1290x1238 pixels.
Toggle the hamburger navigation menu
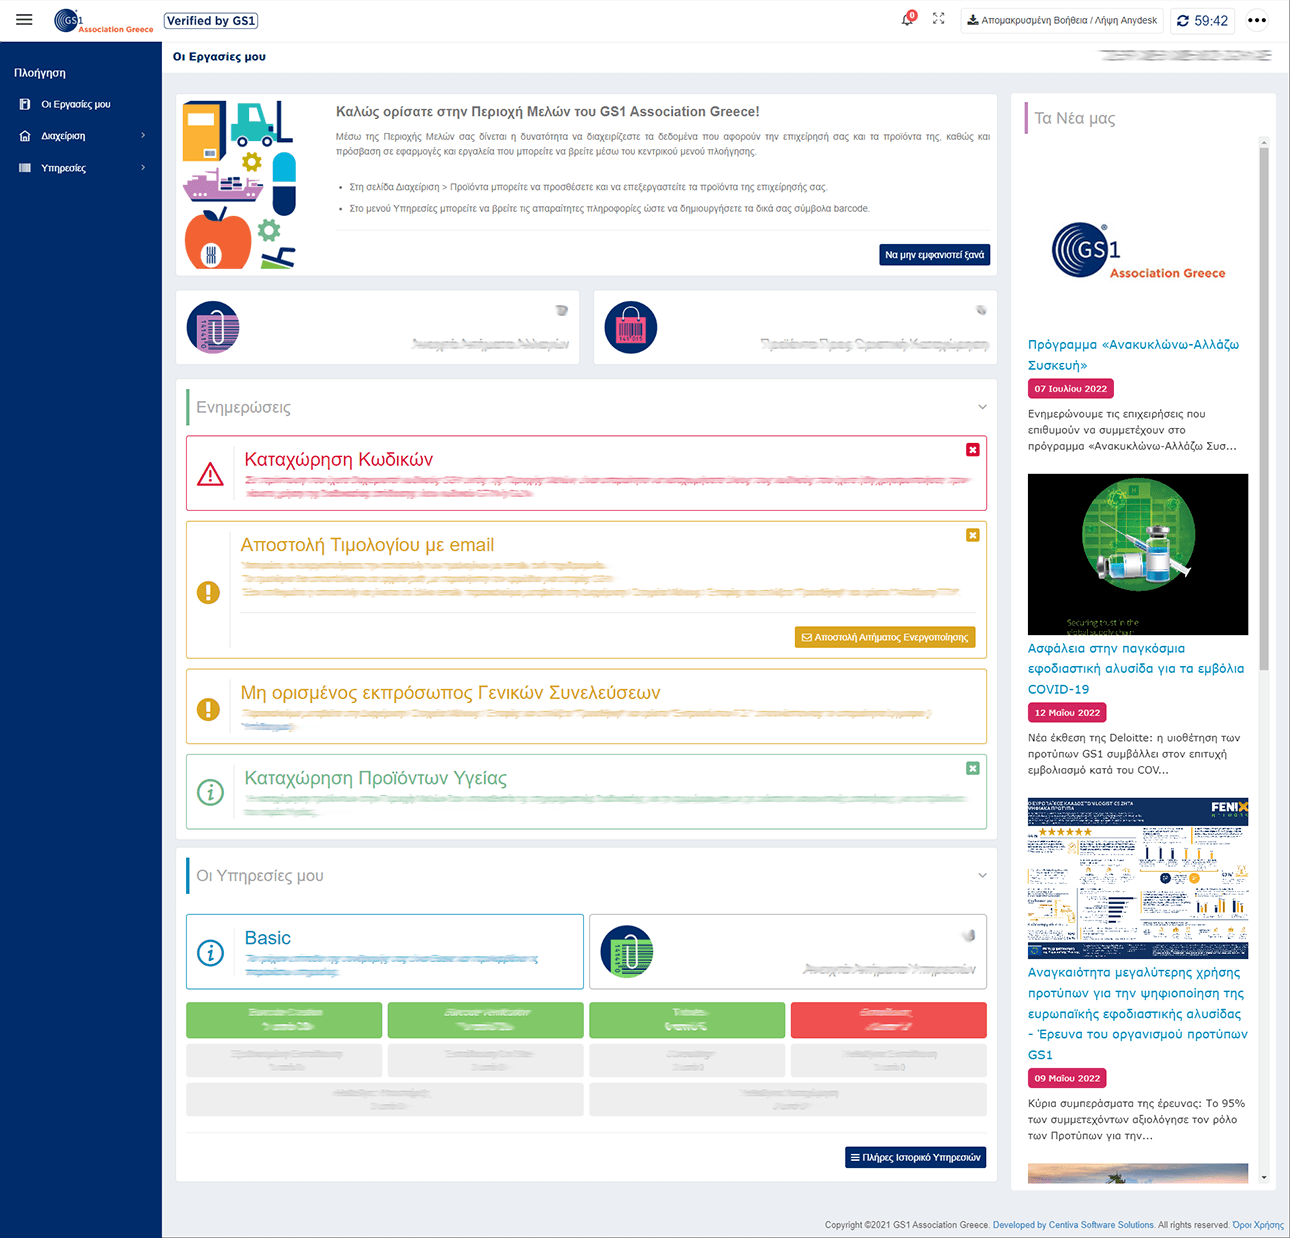(24, 20)
